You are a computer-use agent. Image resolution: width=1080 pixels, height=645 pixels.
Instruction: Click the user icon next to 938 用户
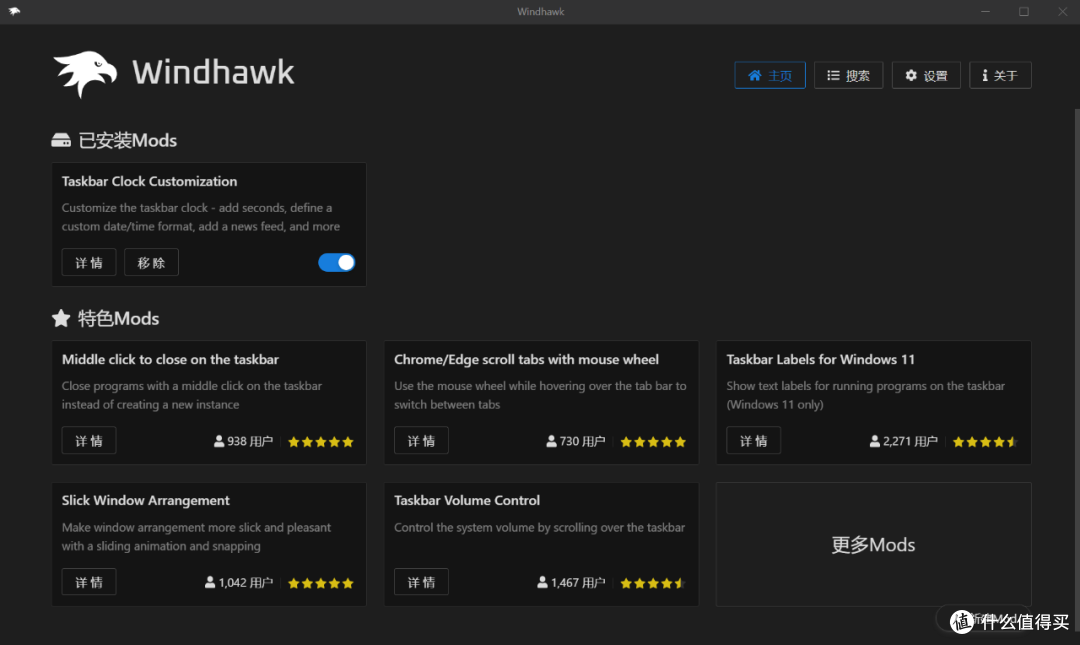point(217,440)
